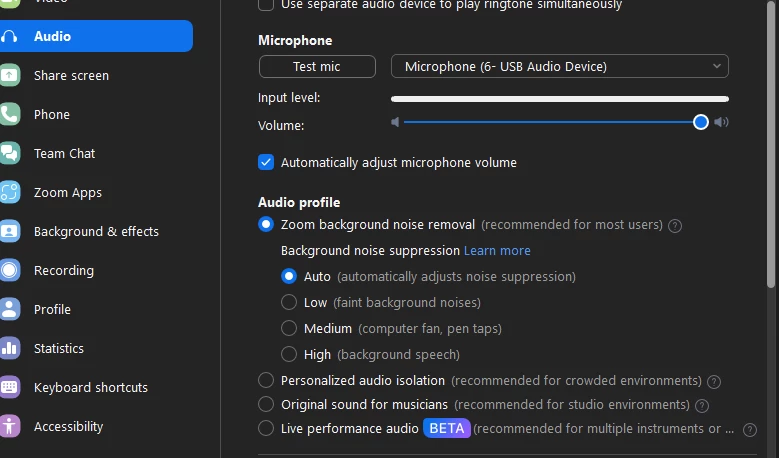The height and width of the screenshot is (458, 779).
Task: Open help for Zoom background noise removal
Action: [x=675, y=226]
